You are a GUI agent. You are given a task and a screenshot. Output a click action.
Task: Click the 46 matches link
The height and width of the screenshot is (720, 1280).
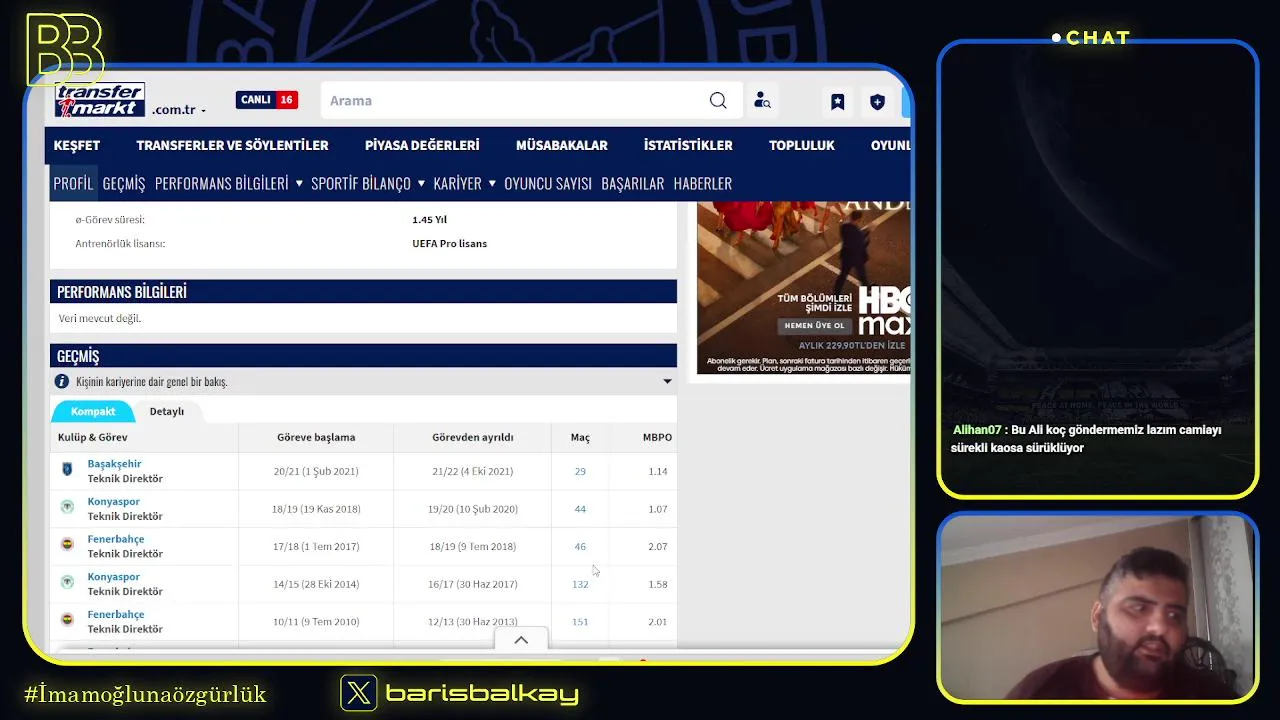coord(580,546)
